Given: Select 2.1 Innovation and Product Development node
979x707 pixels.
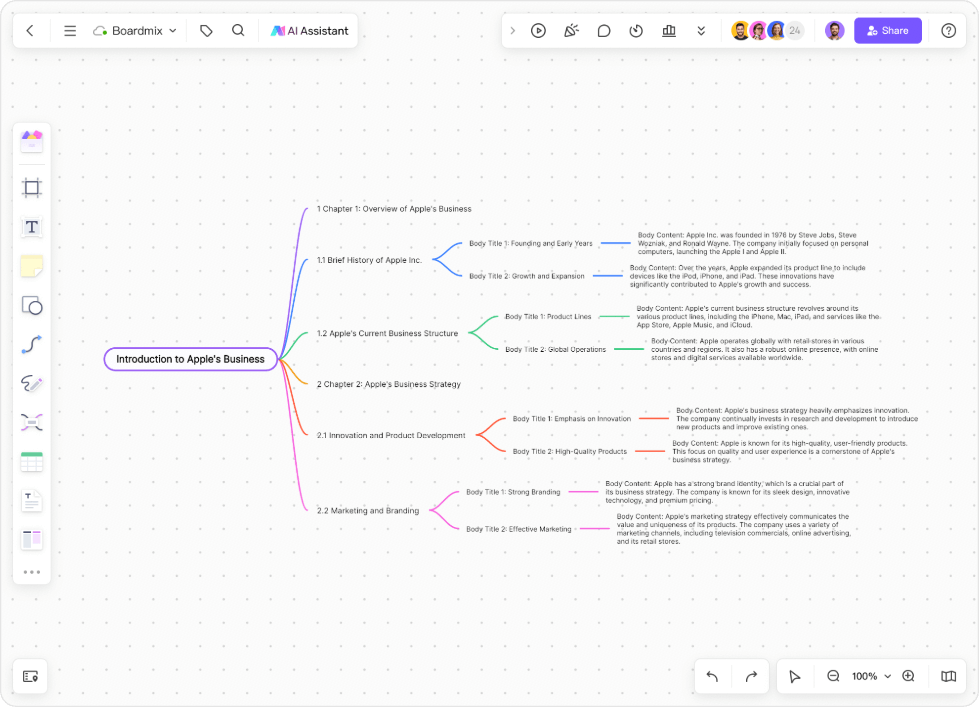Looking at the screenshot, I should point(391,435).
